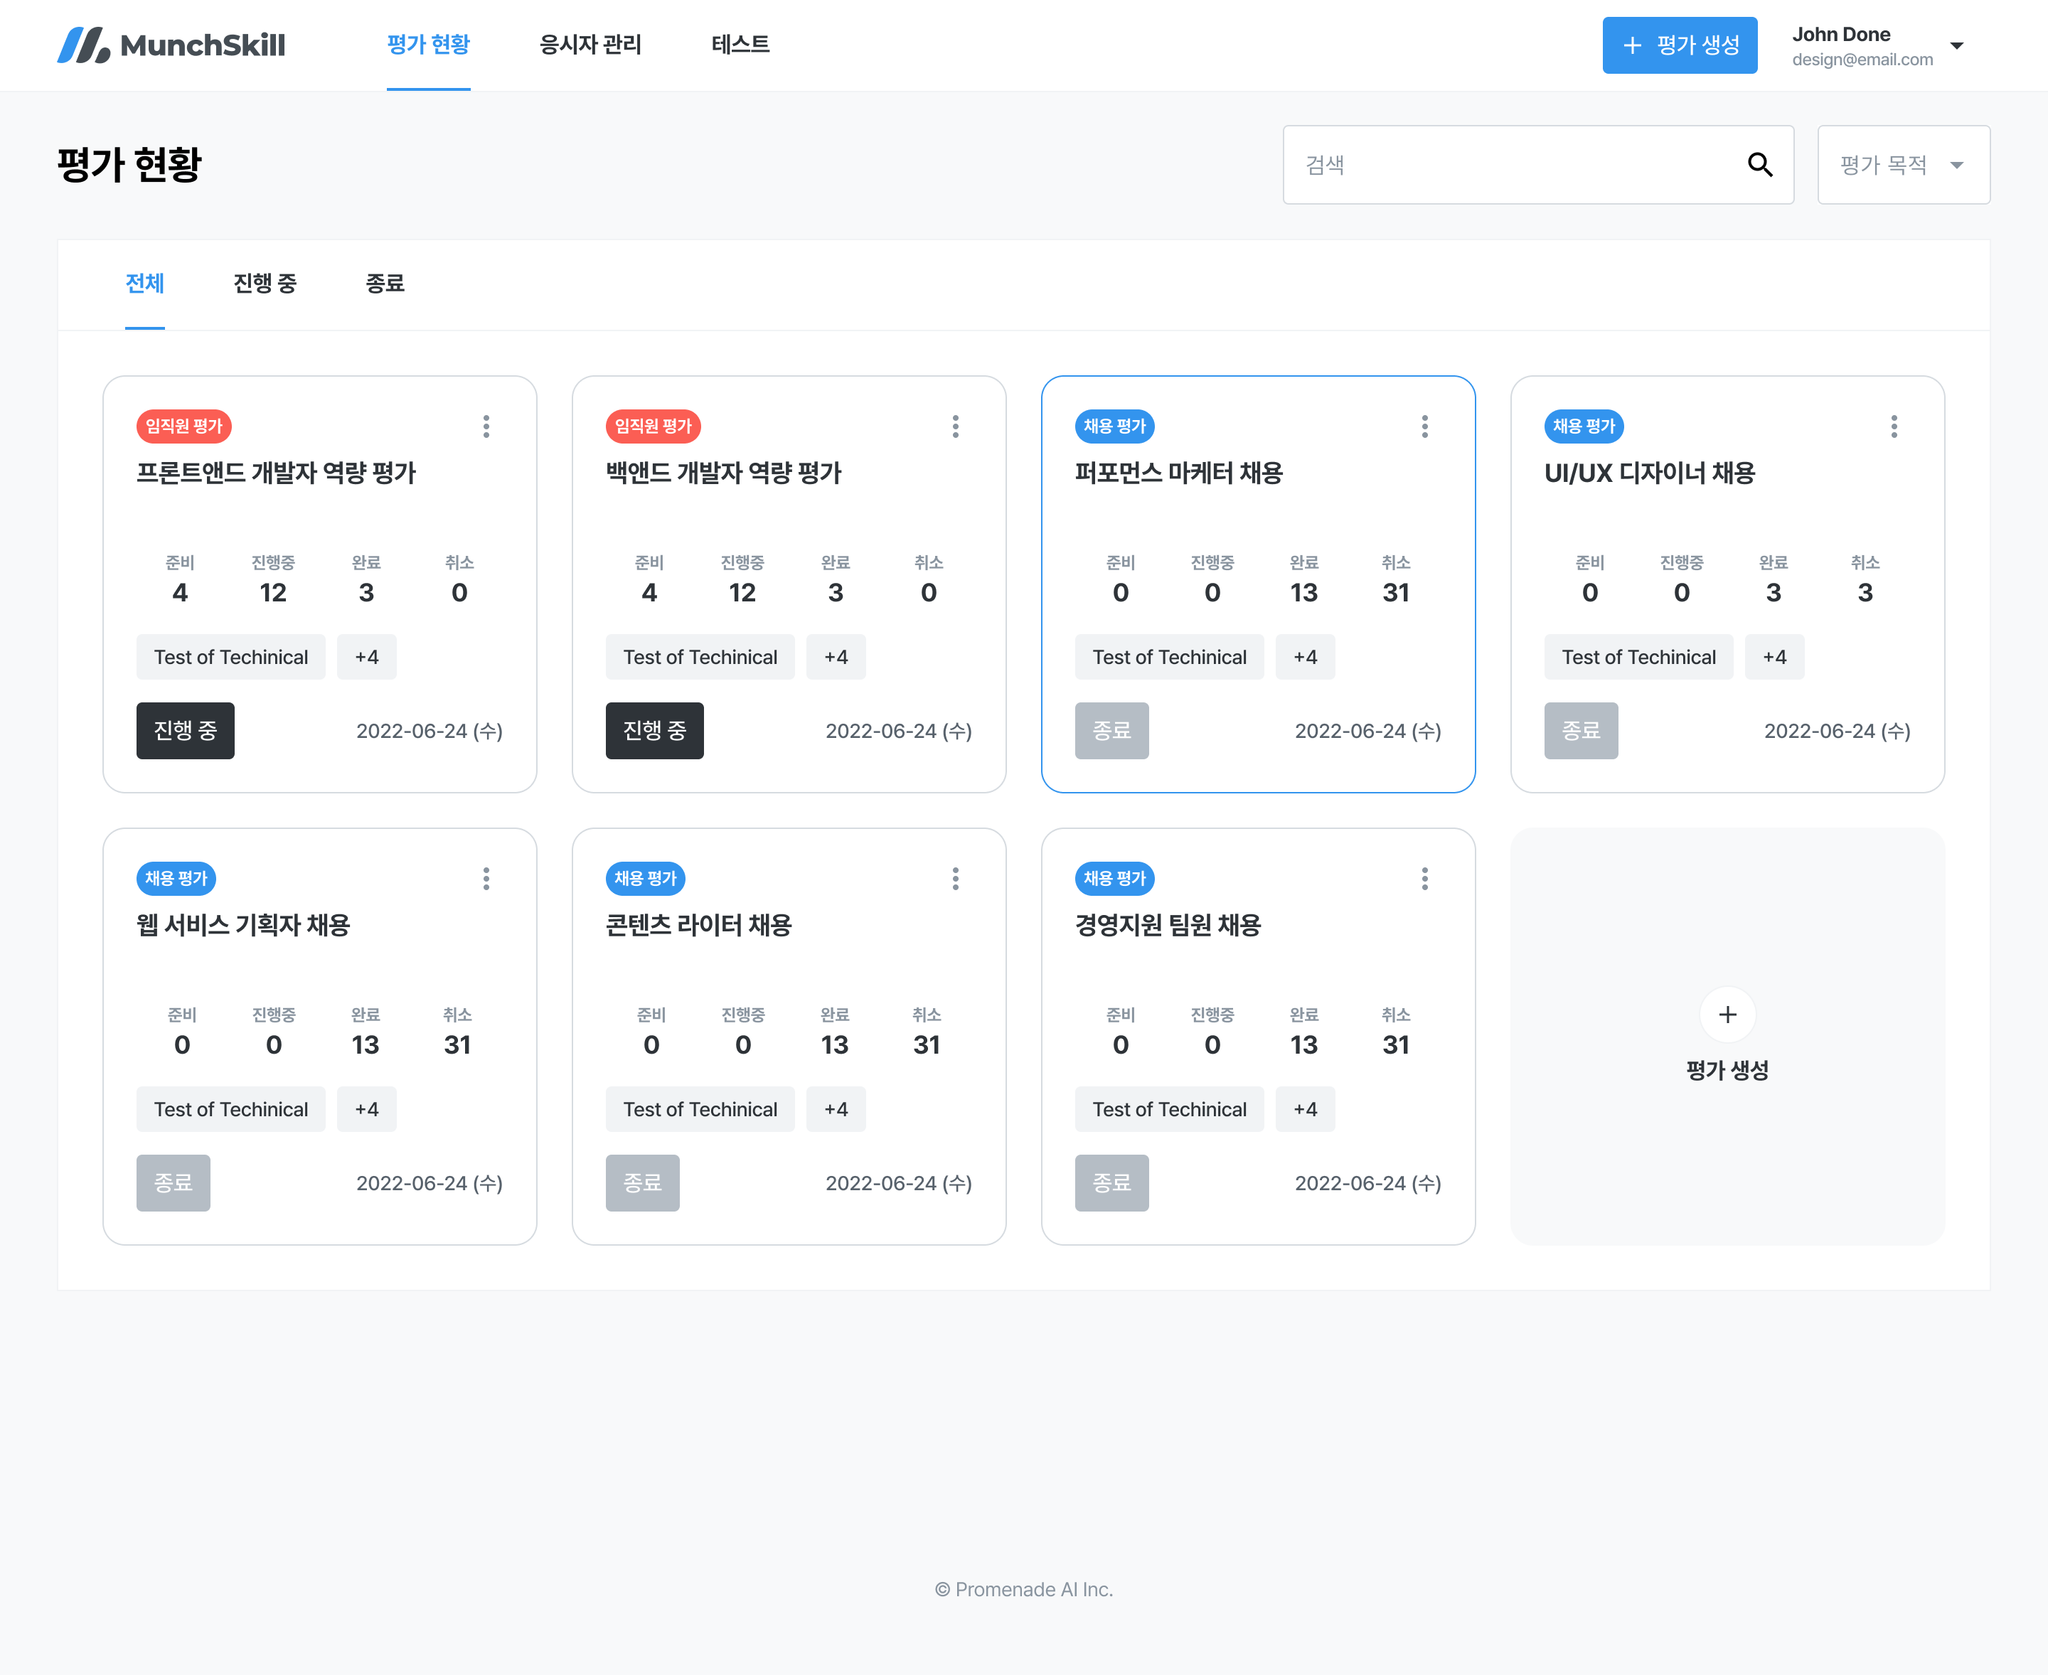This screenshot has width=2048, height=1675.
Task: Open options menu on 콘텐츠 라이터 채용 card
Action: click(955, 879)
